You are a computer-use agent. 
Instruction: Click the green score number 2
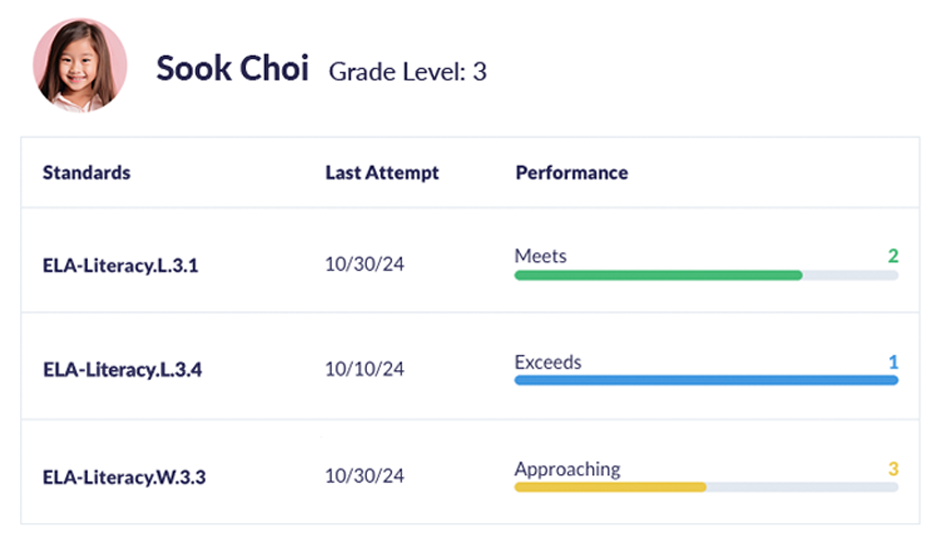893,256
